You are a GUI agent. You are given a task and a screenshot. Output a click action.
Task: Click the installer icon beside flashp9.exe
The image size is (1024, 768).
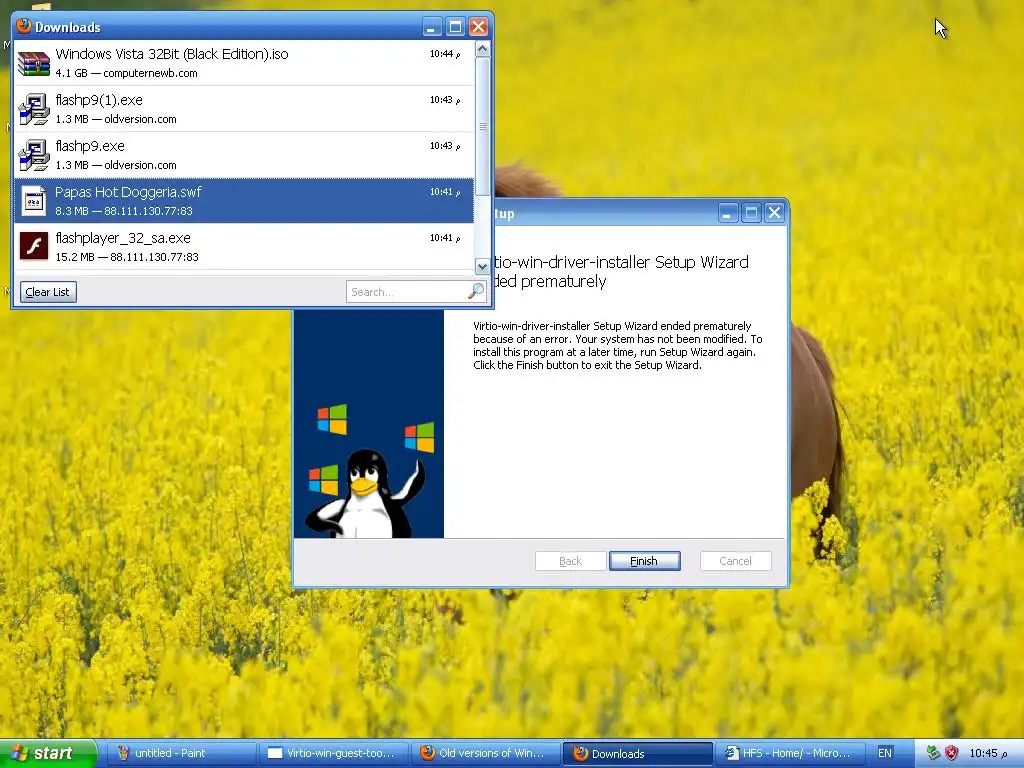pyautogui.click(x=33, y=155)
